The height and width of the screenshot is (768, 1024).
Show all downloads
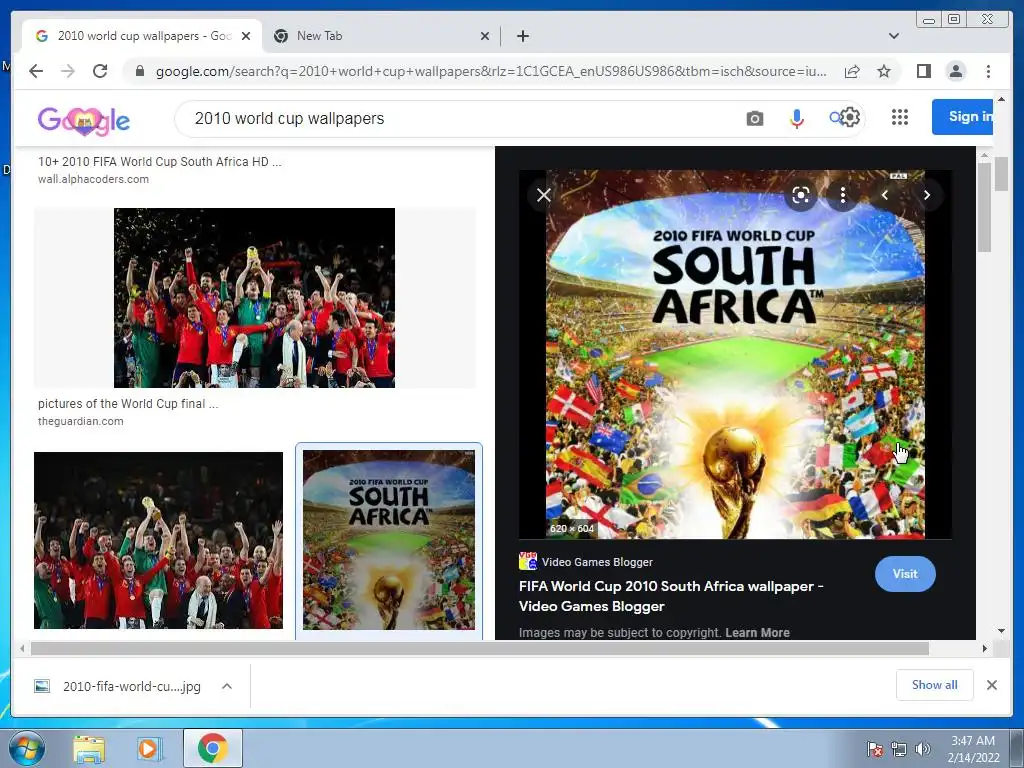tap(935, 684)
